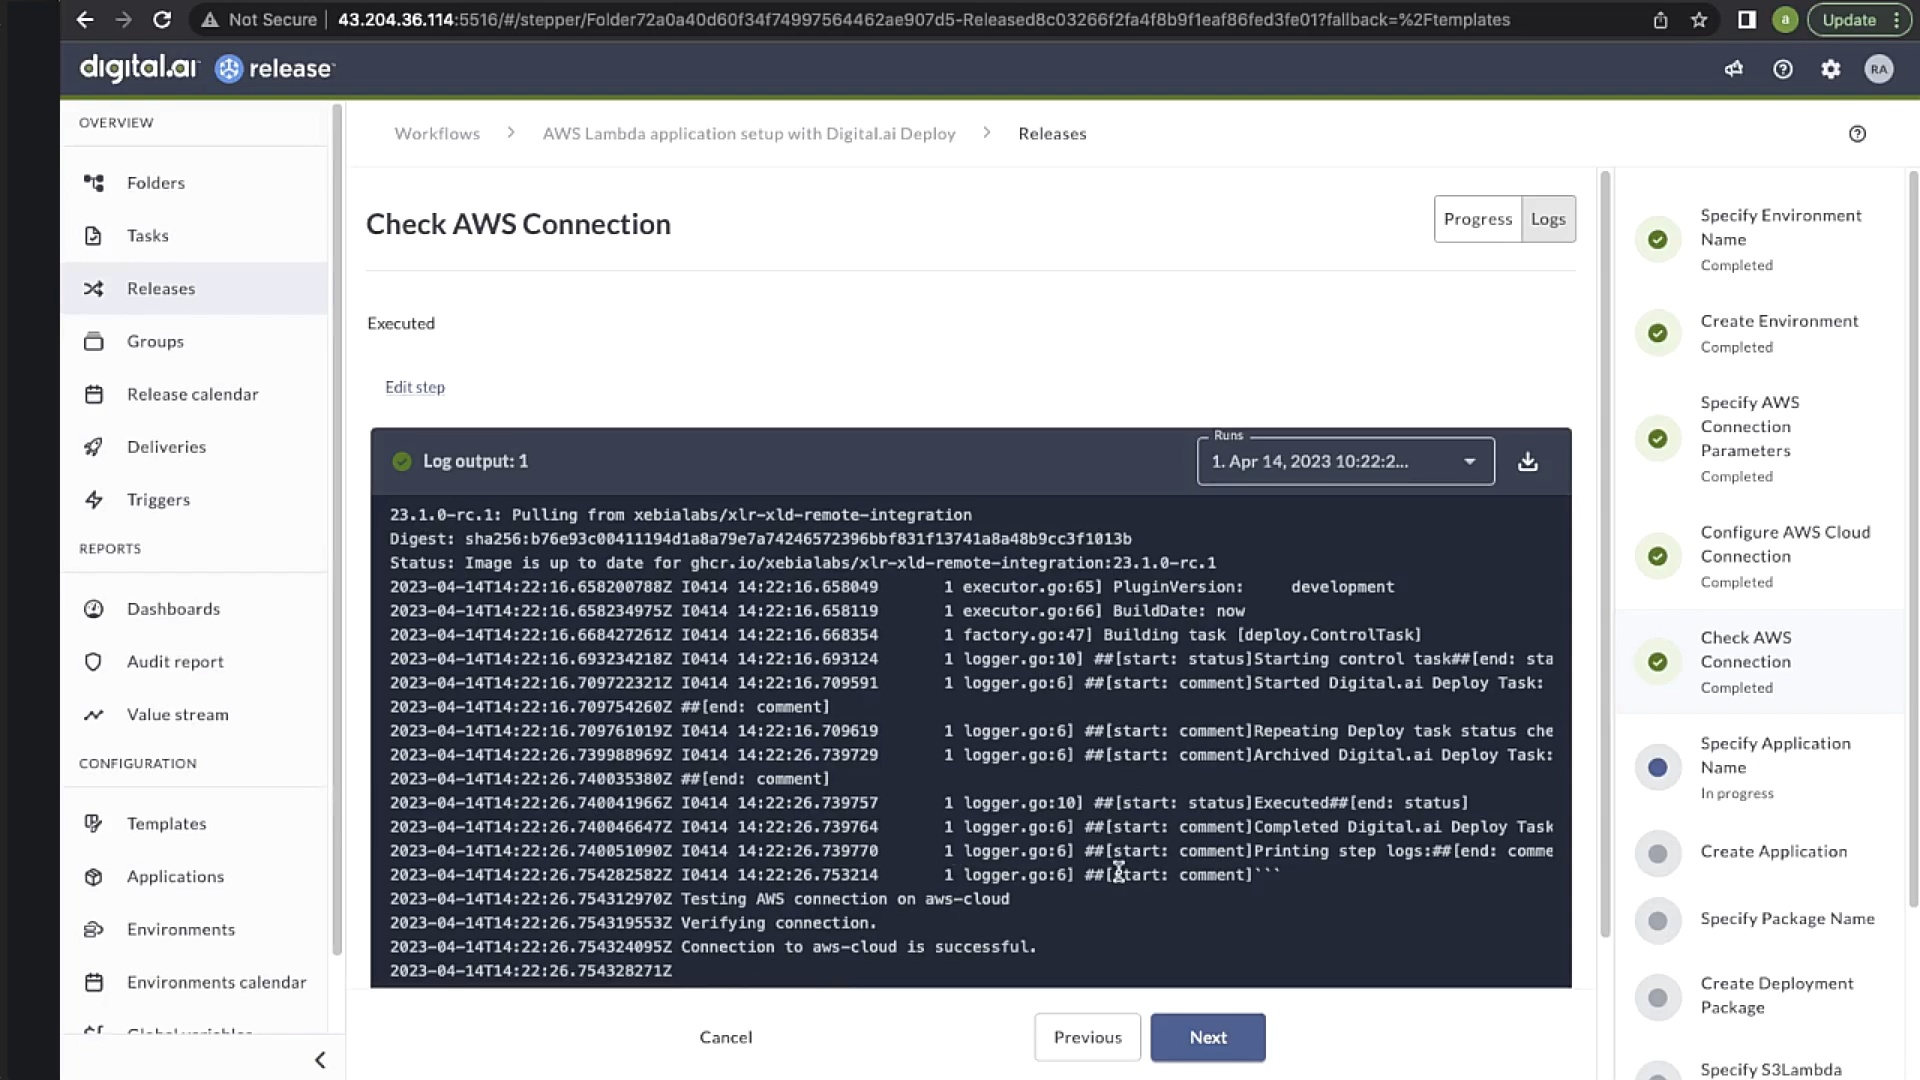
Task: Open Triggers in the sidebar
Action: pos(158,500)
